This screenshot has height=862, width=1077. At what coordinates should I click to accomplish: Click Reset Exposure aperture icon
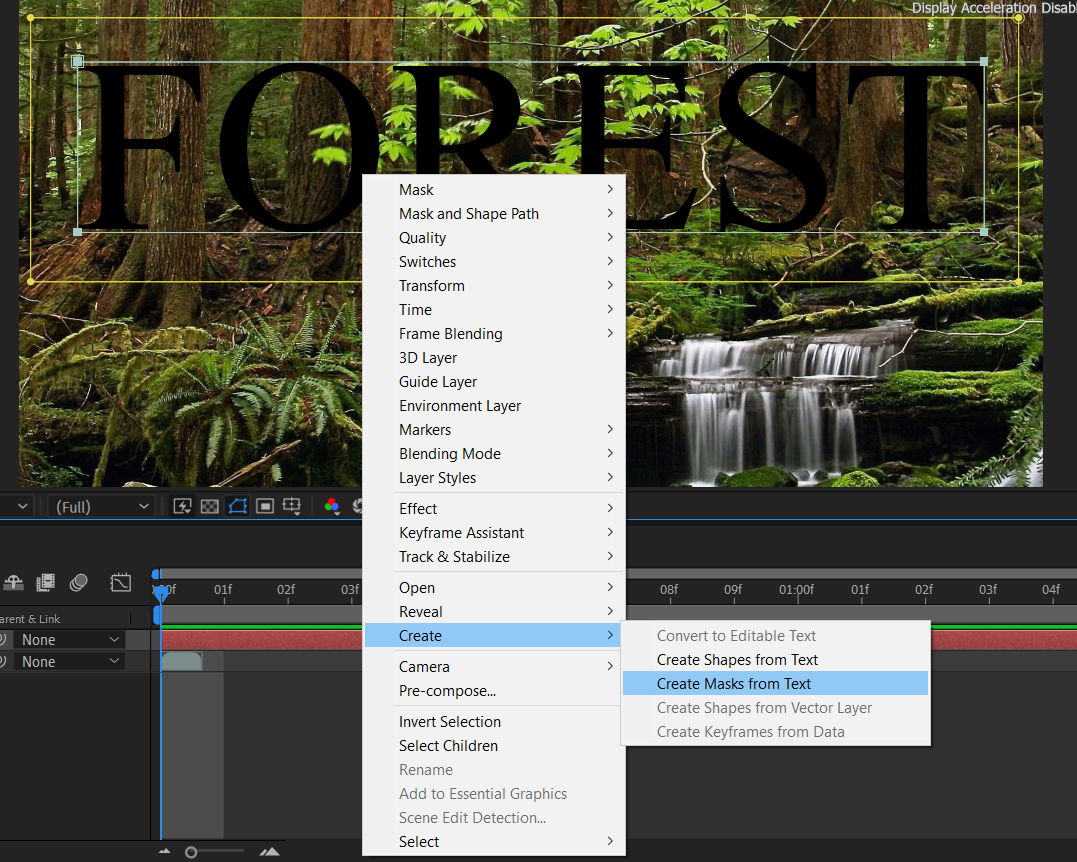(357, 507)
